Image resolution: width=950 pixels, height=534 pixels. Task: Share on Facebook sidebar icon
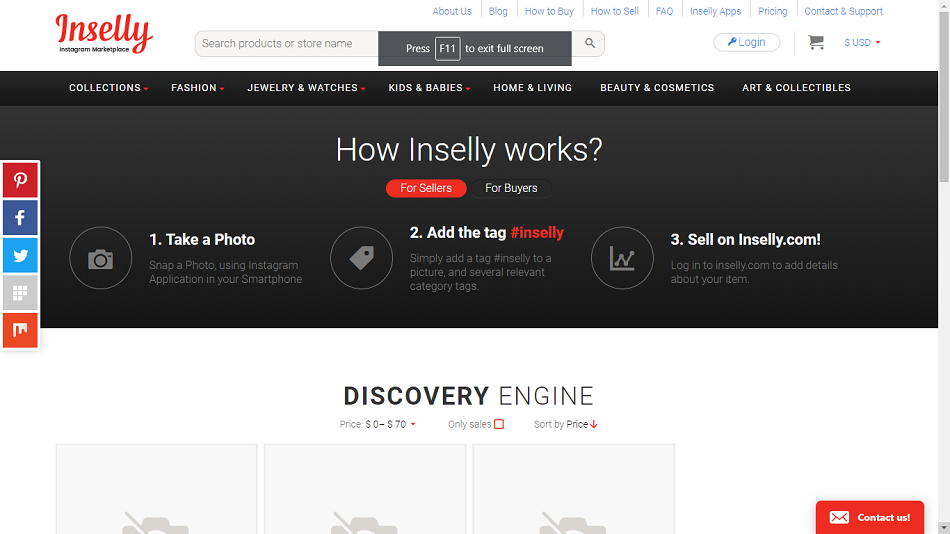[x=20, y=218]
